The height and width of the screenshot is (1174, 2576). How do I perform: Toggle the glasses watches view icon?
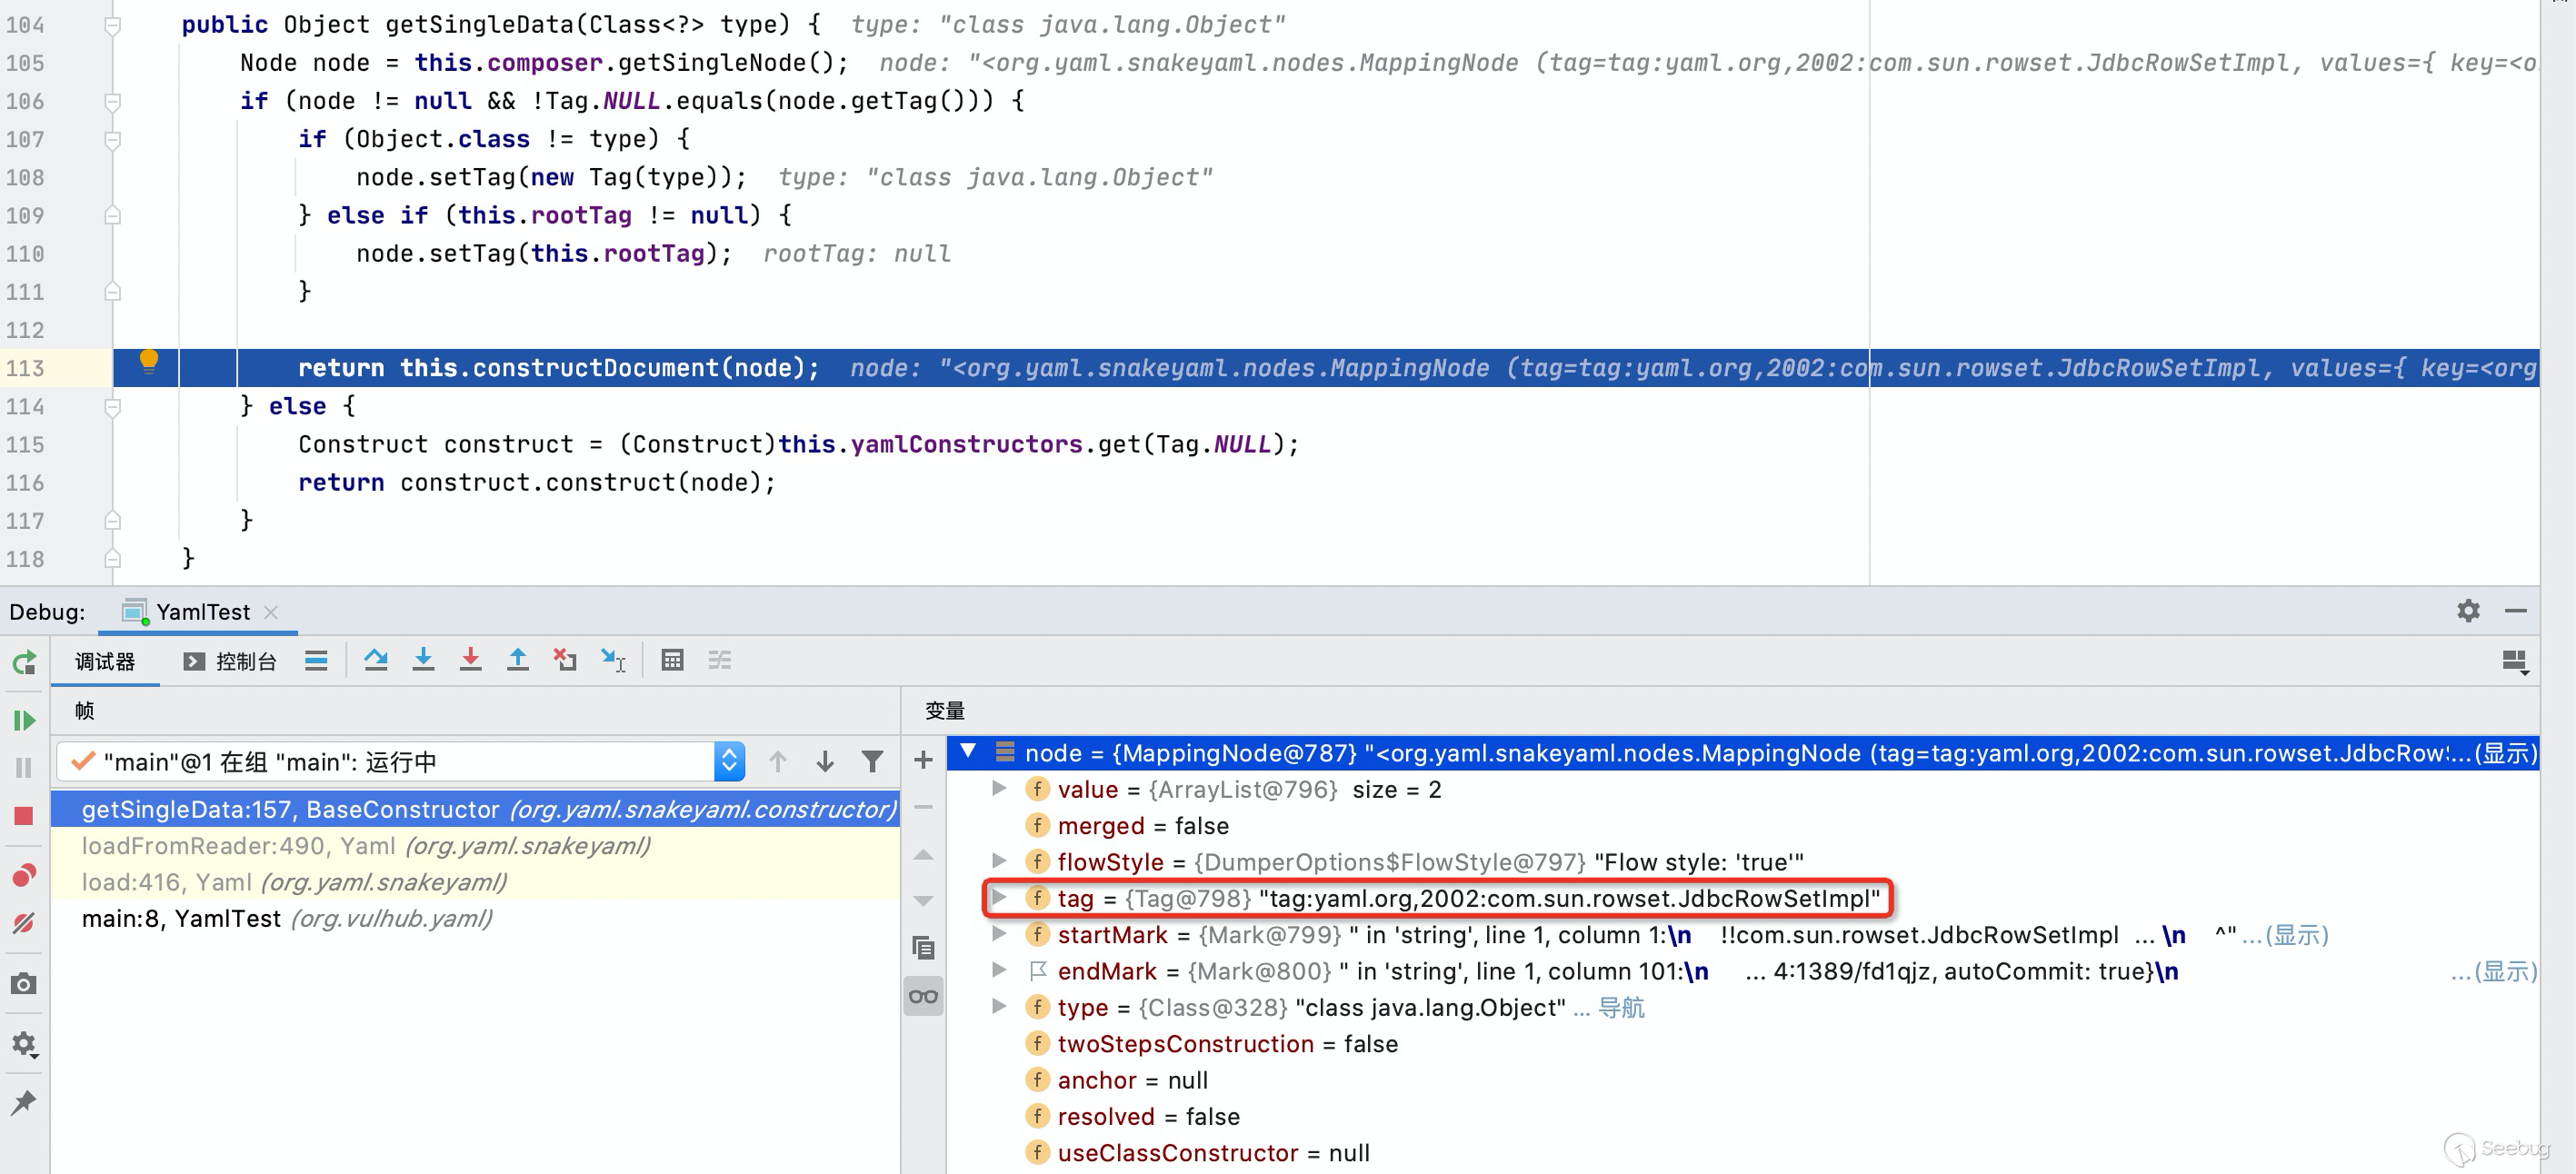click(x=923, y=996)
